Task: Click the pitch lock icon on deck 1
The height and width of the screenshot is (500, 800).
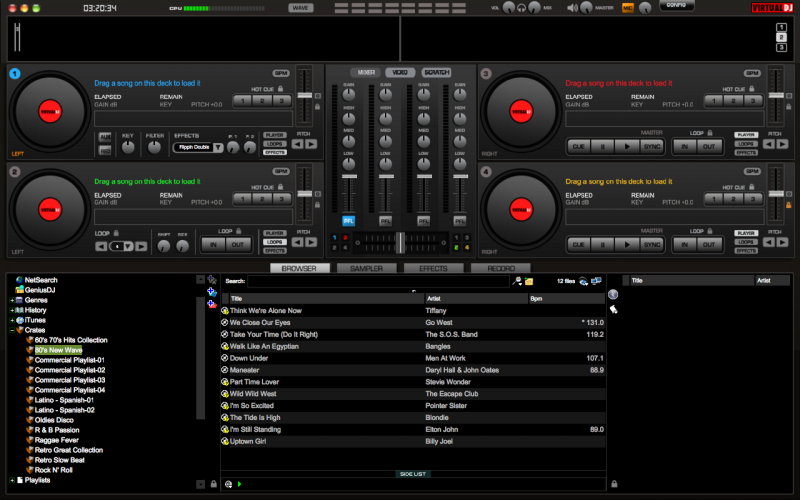Action: [317, 107]
